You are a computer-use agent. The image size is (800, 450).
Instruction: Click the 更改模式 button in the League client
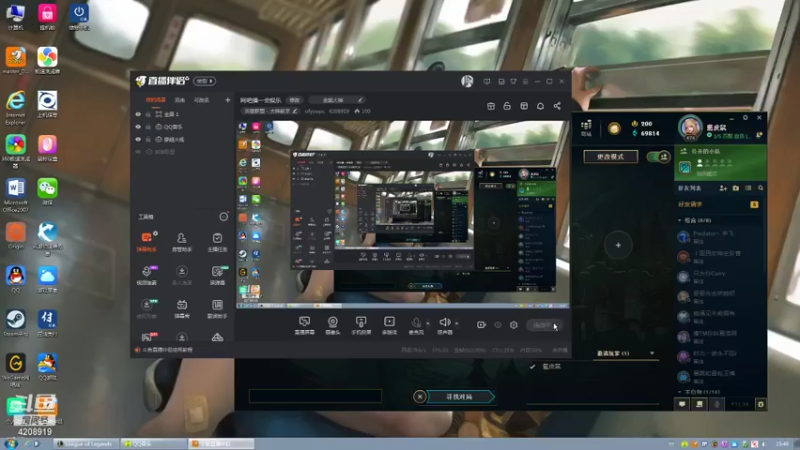[611, 157]
